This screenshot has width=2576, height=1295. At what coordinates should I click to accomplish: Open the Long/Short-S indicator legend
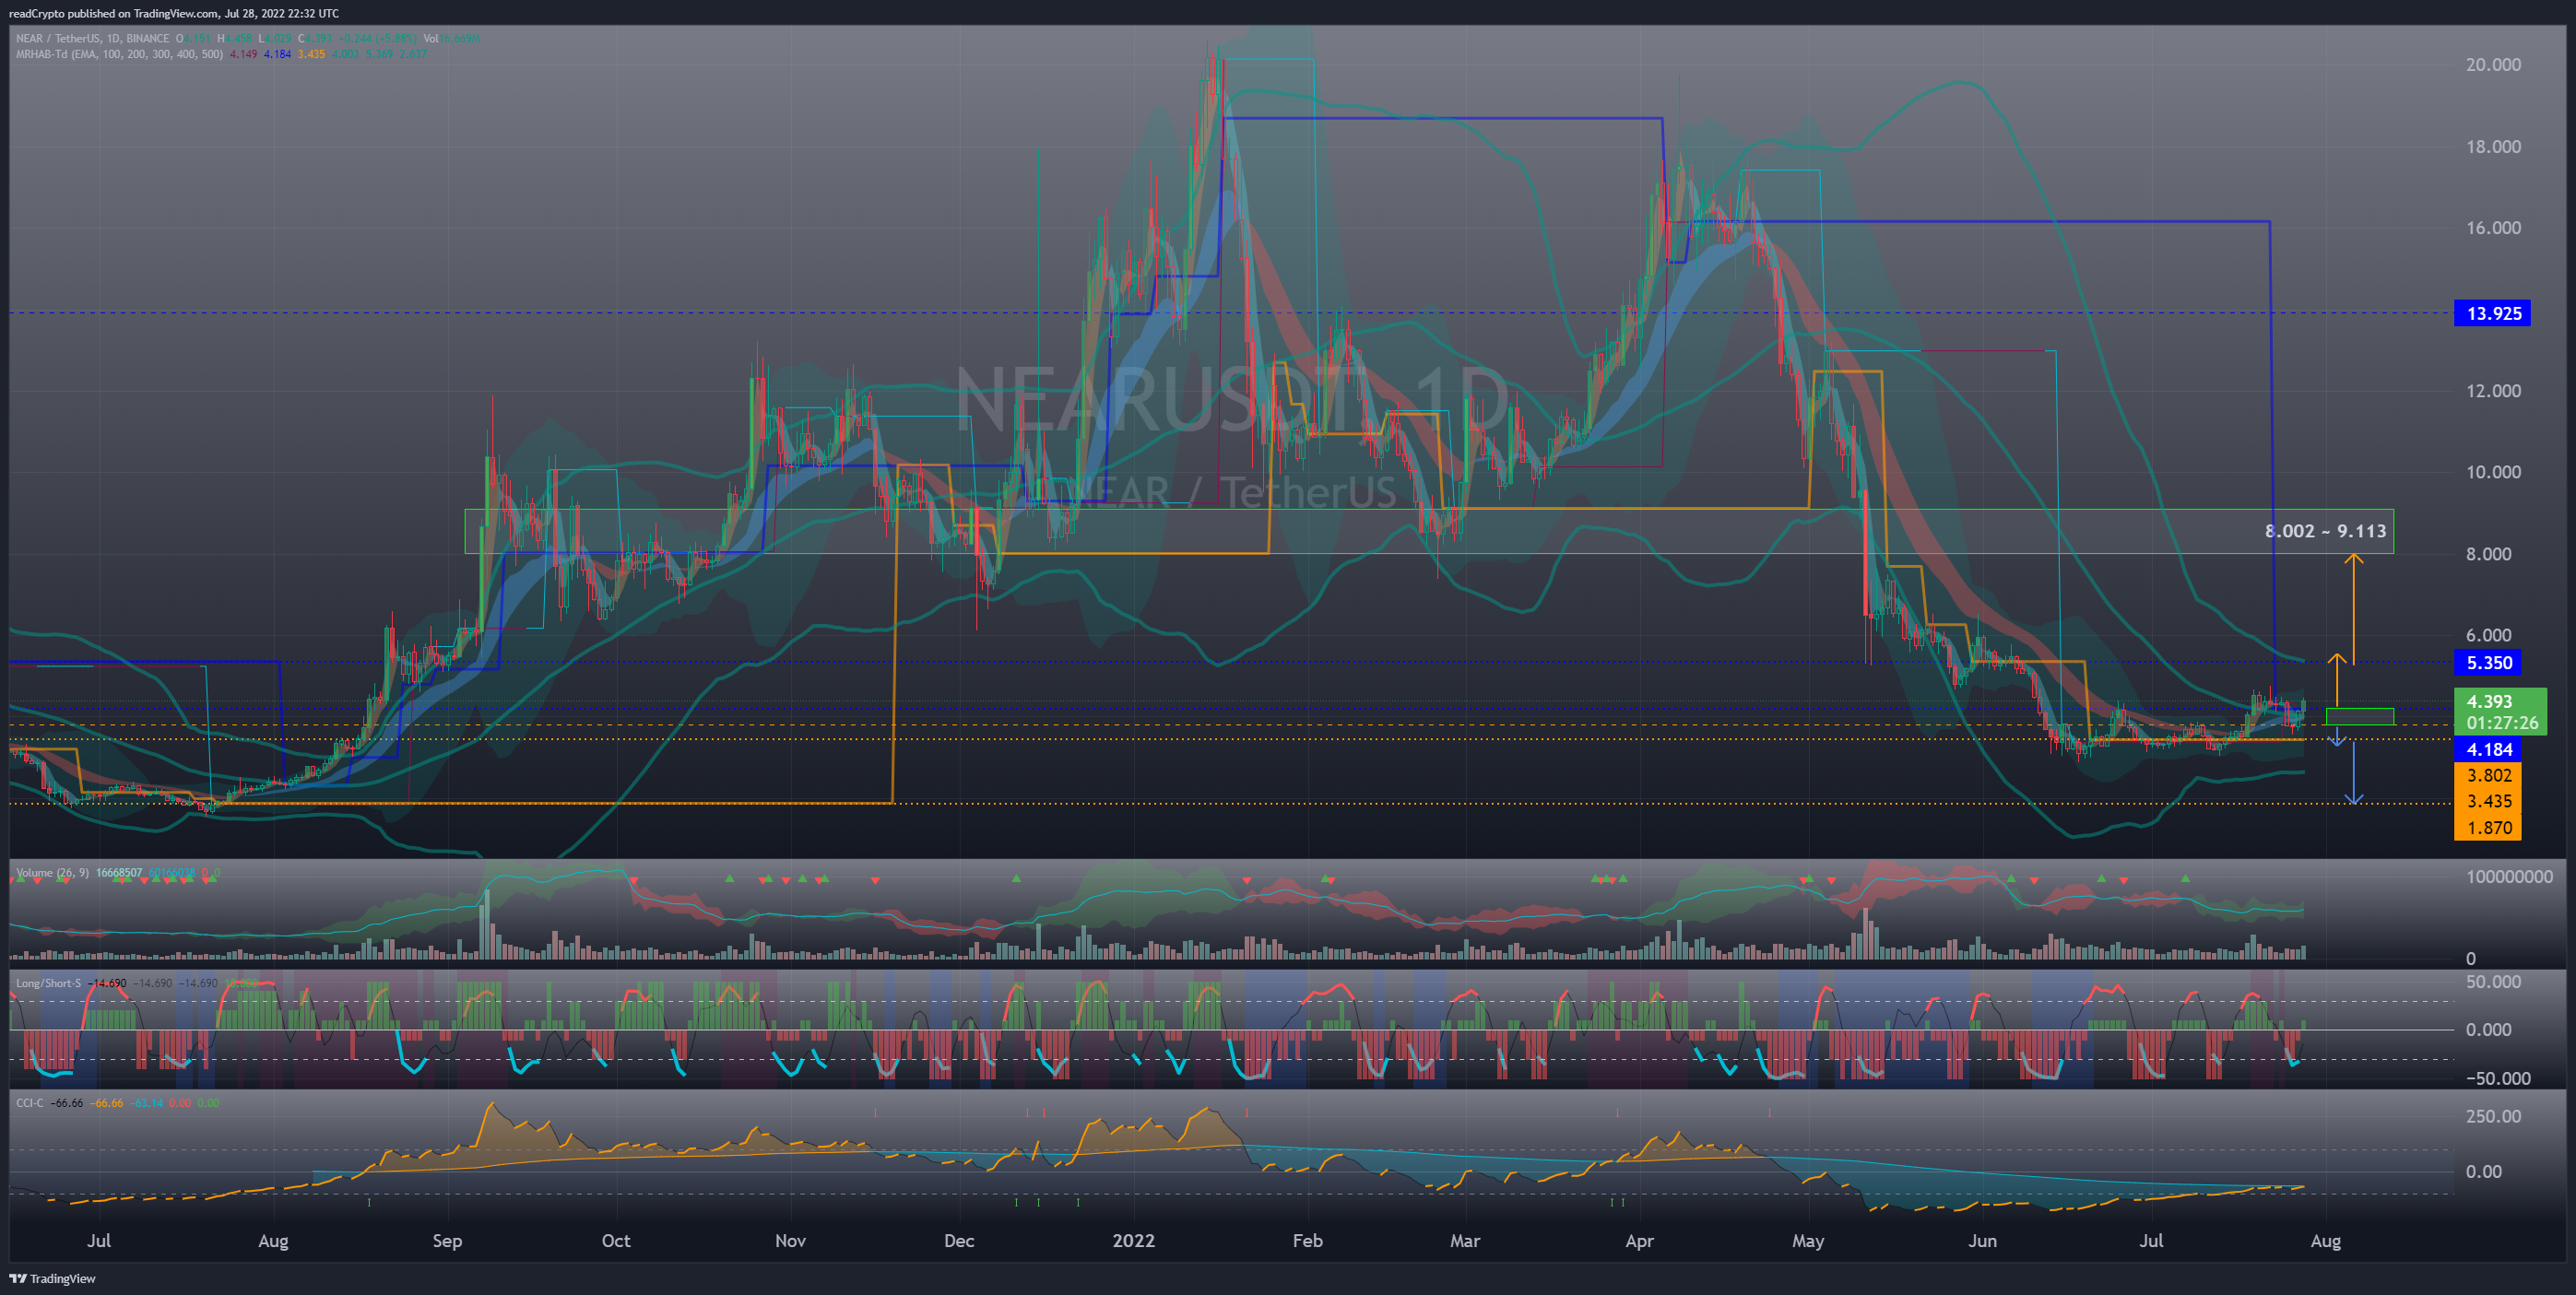(48, 983)
